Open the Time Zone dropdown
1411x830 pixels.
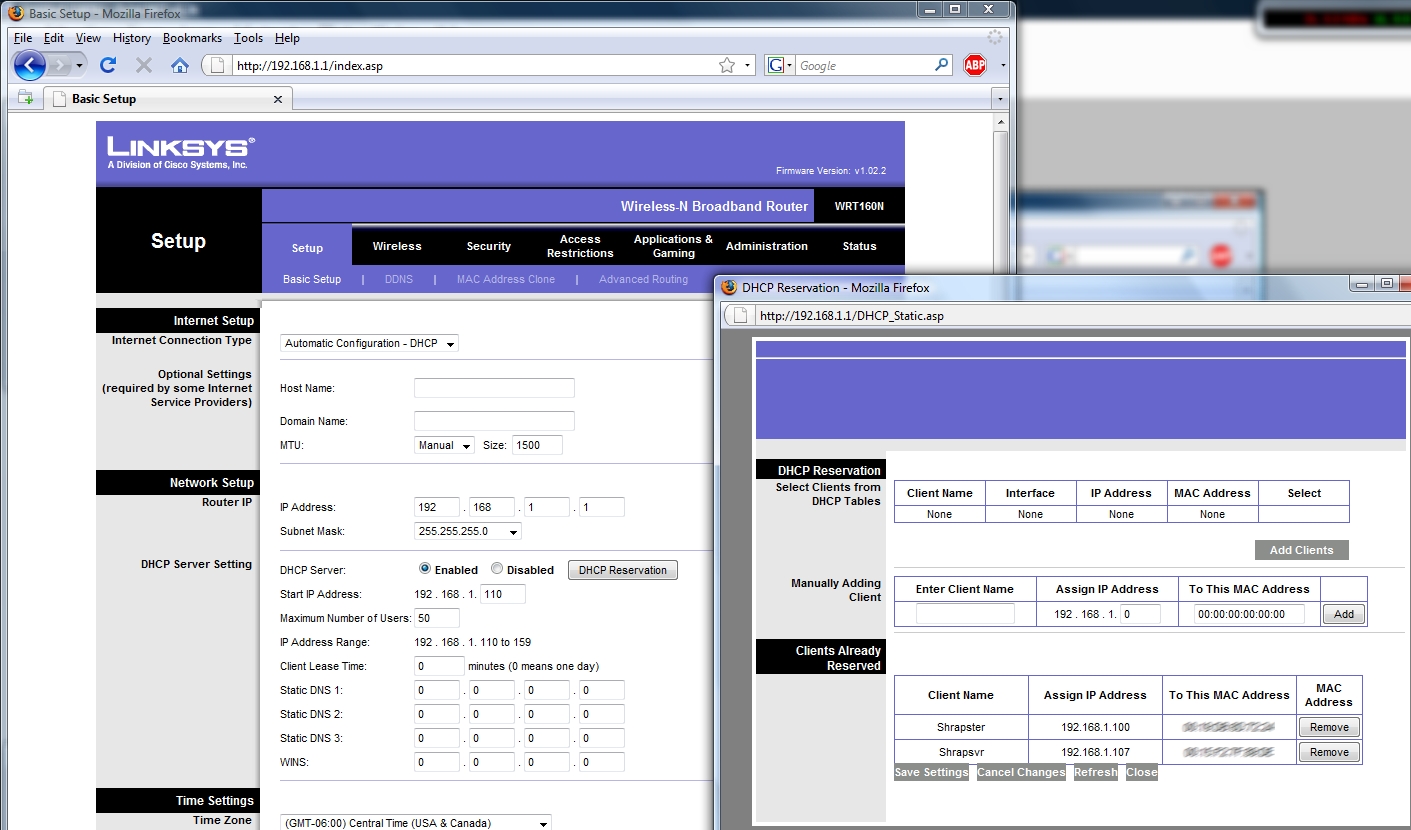(x=415, y=823)
